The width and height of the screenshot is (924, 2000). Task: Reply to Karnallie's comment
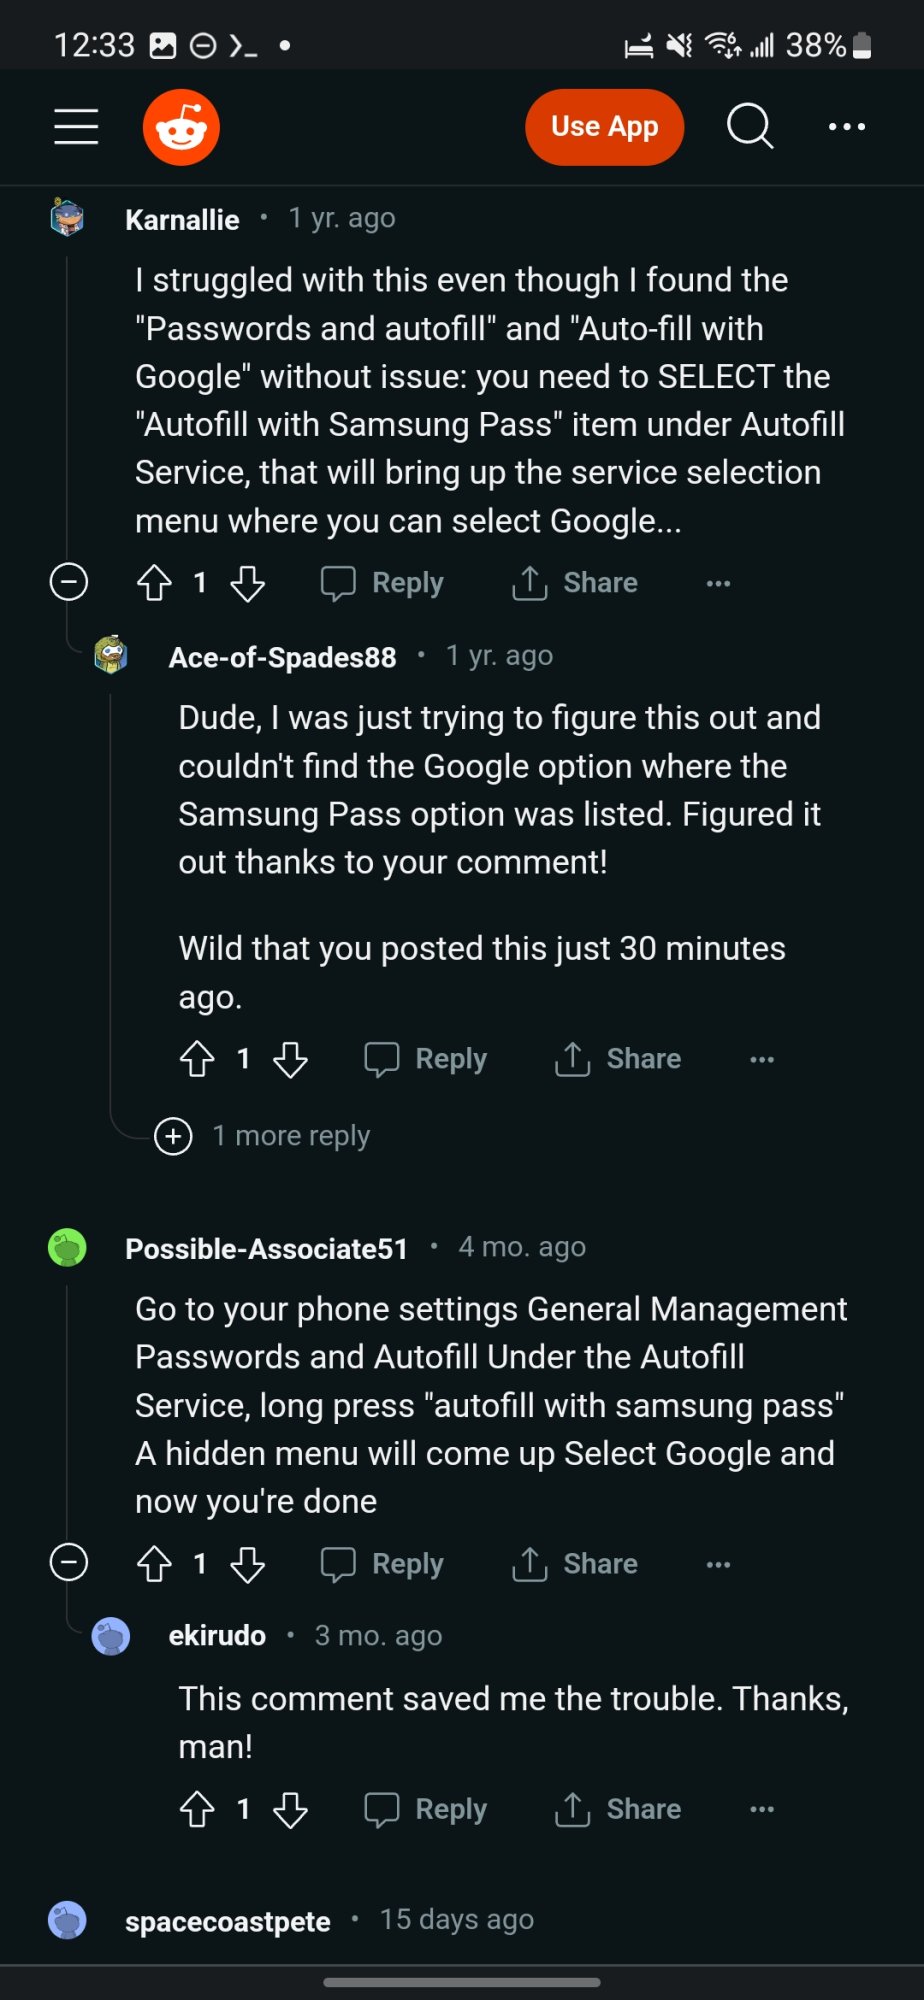pos(383,583)
